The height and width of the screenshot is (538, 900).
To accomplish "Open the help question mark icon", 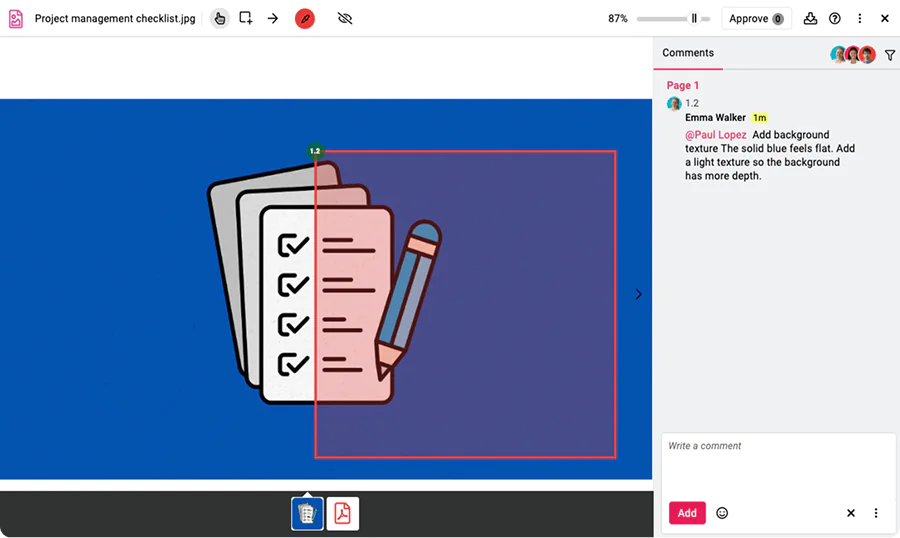I will pyautogui.click(x=835, y=18).
